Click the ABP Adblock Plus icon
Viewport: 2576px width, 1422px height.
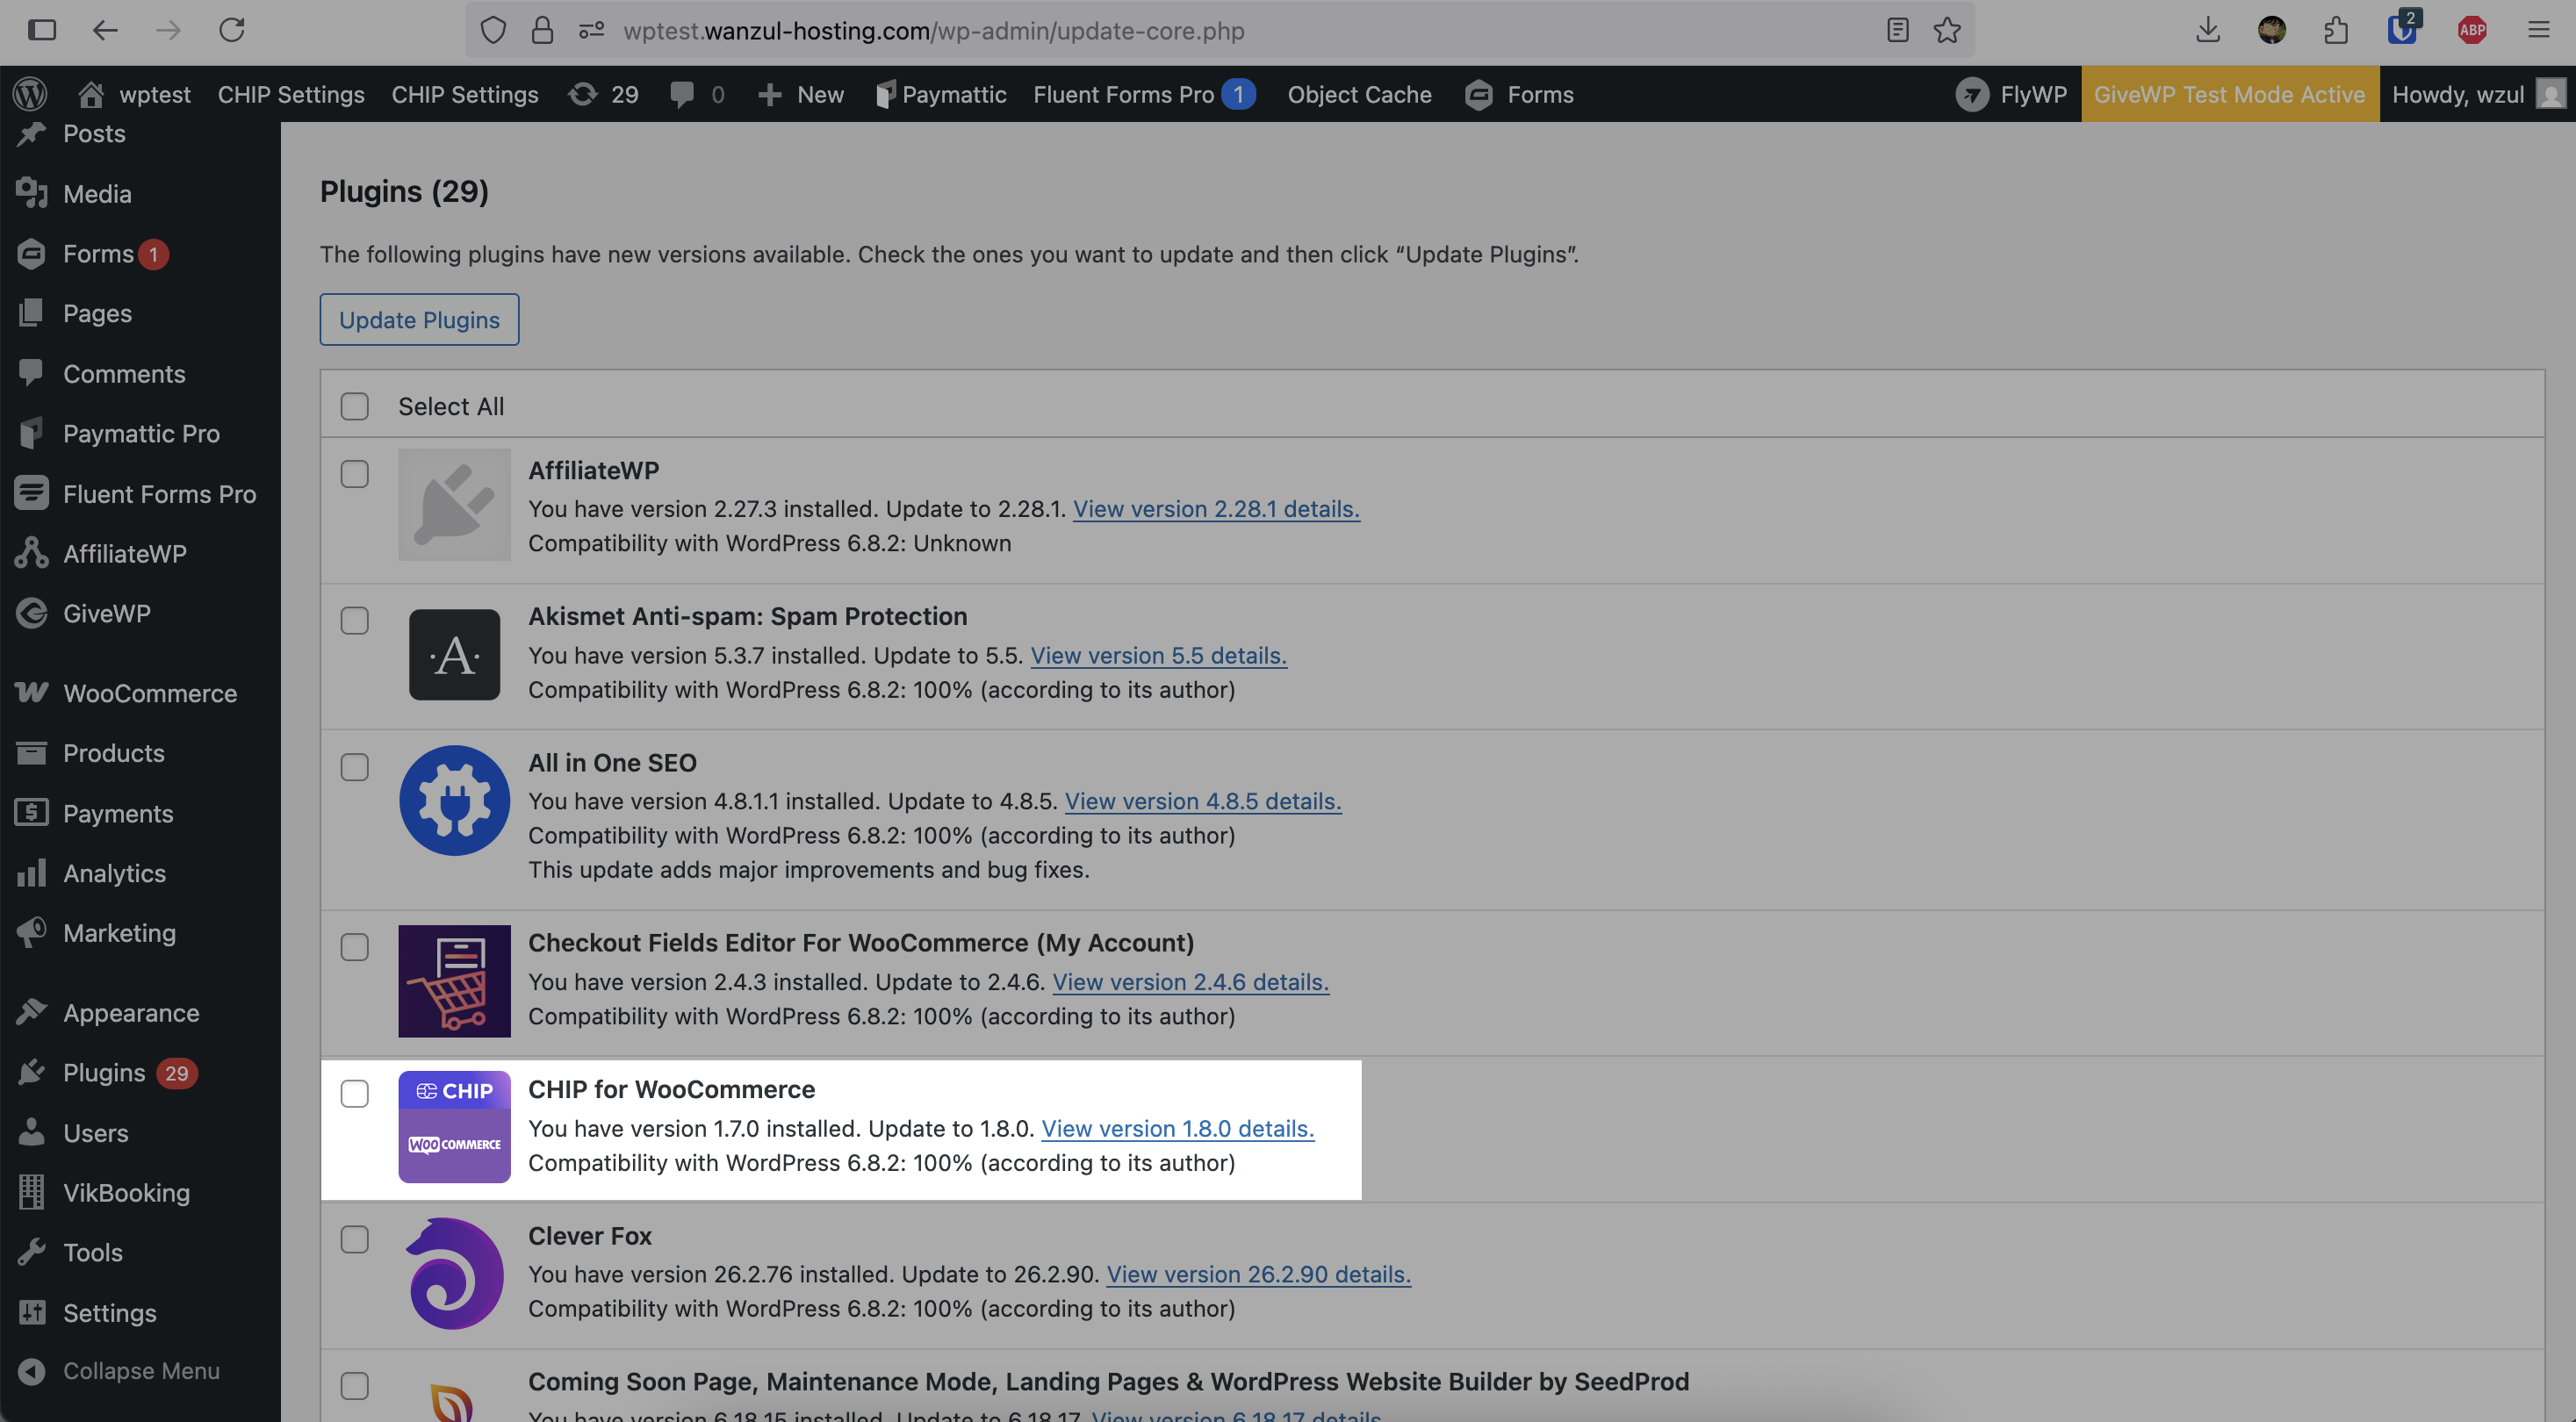2471,30
